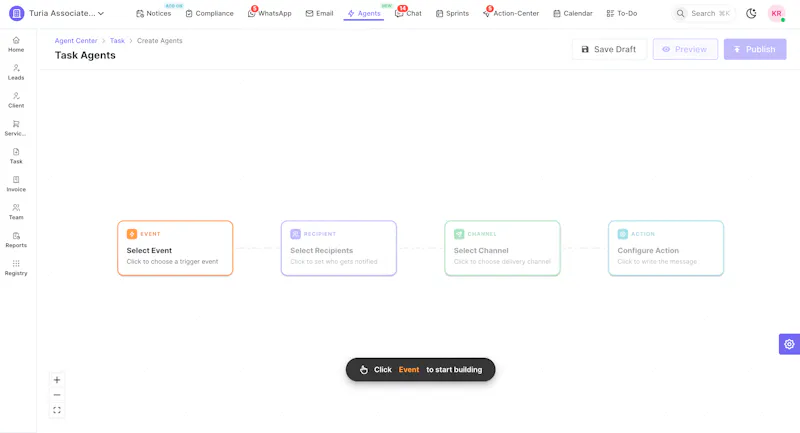Open Reports in the sidebar
Screen dimensions: 800x433
(x=16, y=240)
